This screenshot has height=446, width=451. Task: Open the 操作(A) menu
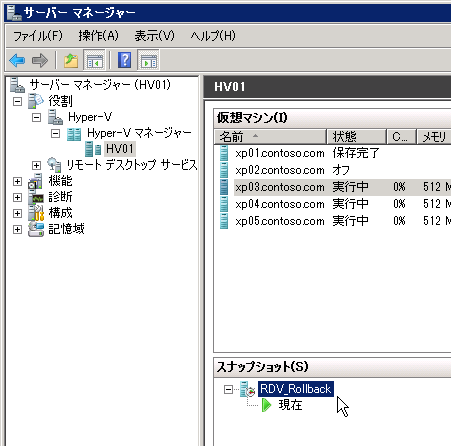tap(98, 35)
